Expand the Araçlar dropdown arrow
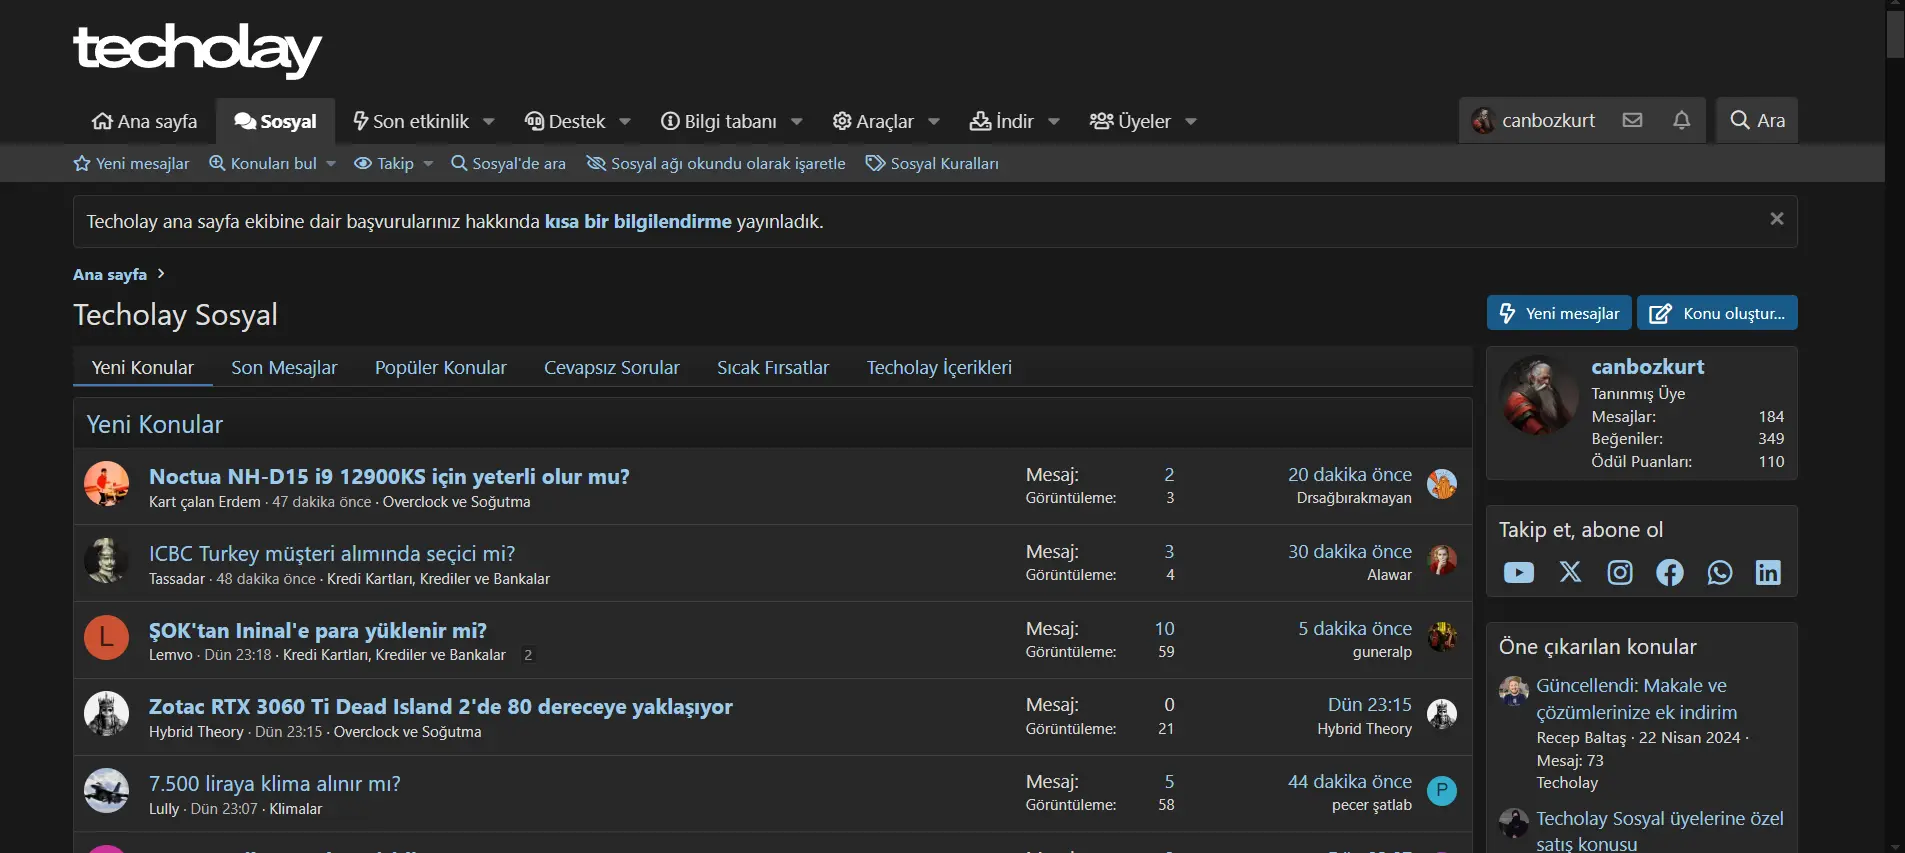This screenshot has height=853, width=1905. click(x=934, y=122)
